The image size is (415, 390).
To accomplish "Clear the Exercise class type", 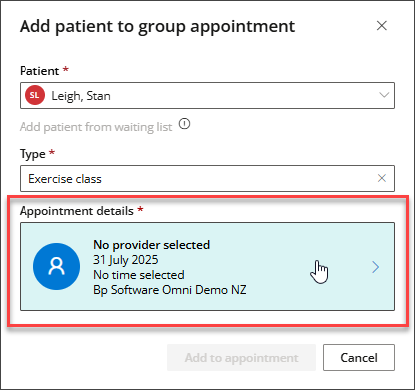I will (x=382, y=178).
